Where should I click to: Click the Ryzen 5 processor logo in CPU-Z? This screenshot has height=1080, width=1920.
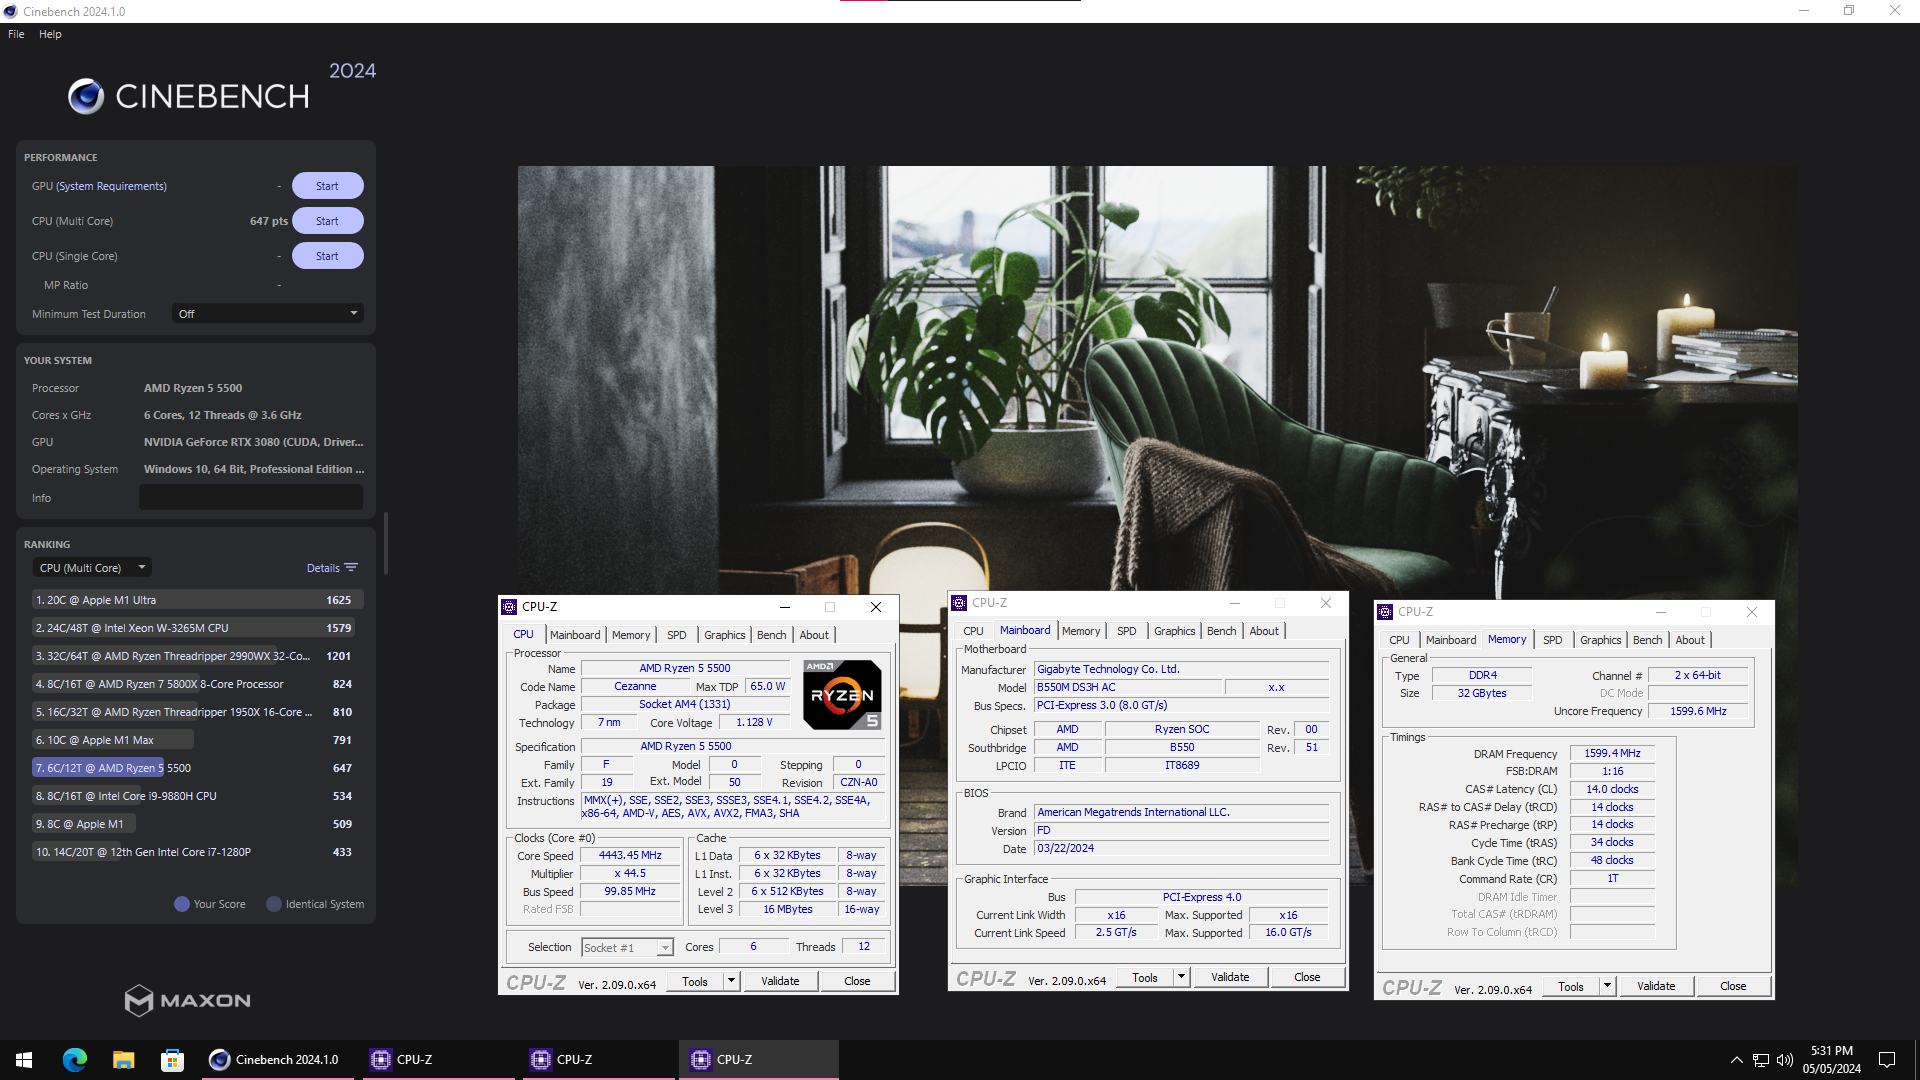coord(842,694)
